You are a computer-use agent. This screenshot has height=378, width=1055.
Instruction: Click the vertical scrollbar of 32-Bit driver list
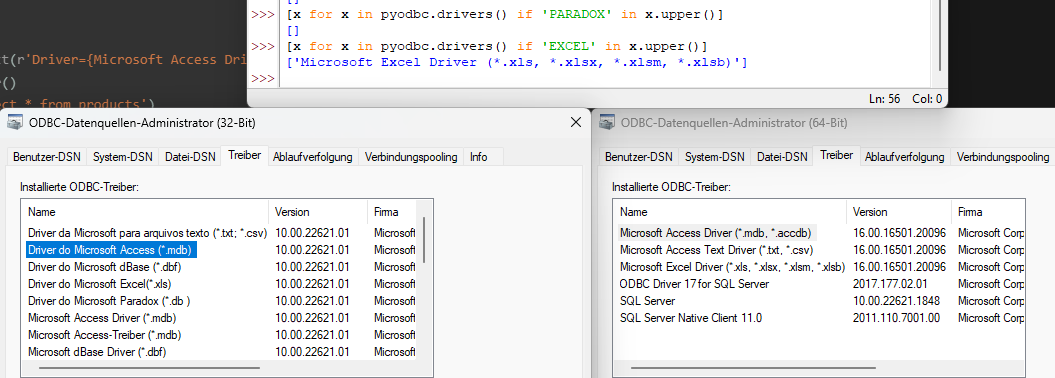pyautogui.click(x=424, y=240)
